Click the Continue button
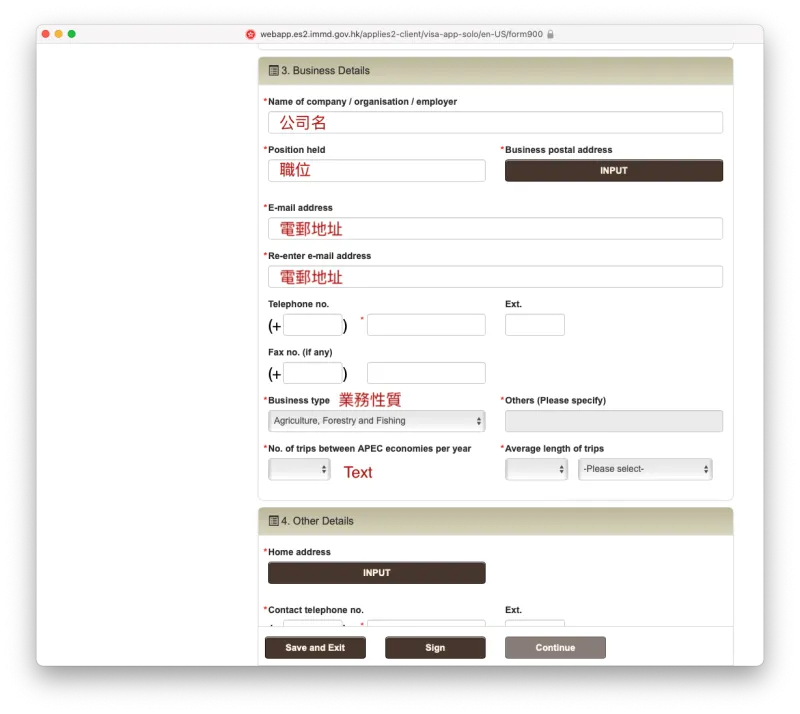800x714 pixels. (x=555, y=647)
